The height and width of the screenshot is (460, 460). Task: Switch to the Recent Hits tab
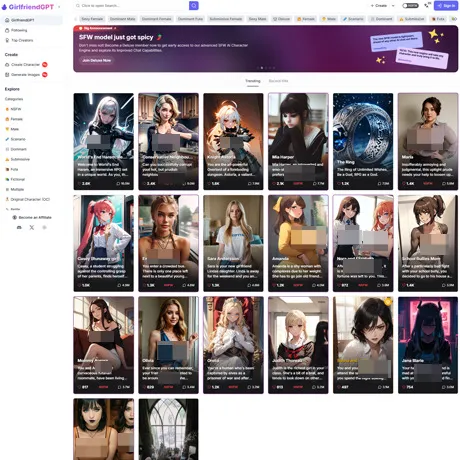point(278,81)
